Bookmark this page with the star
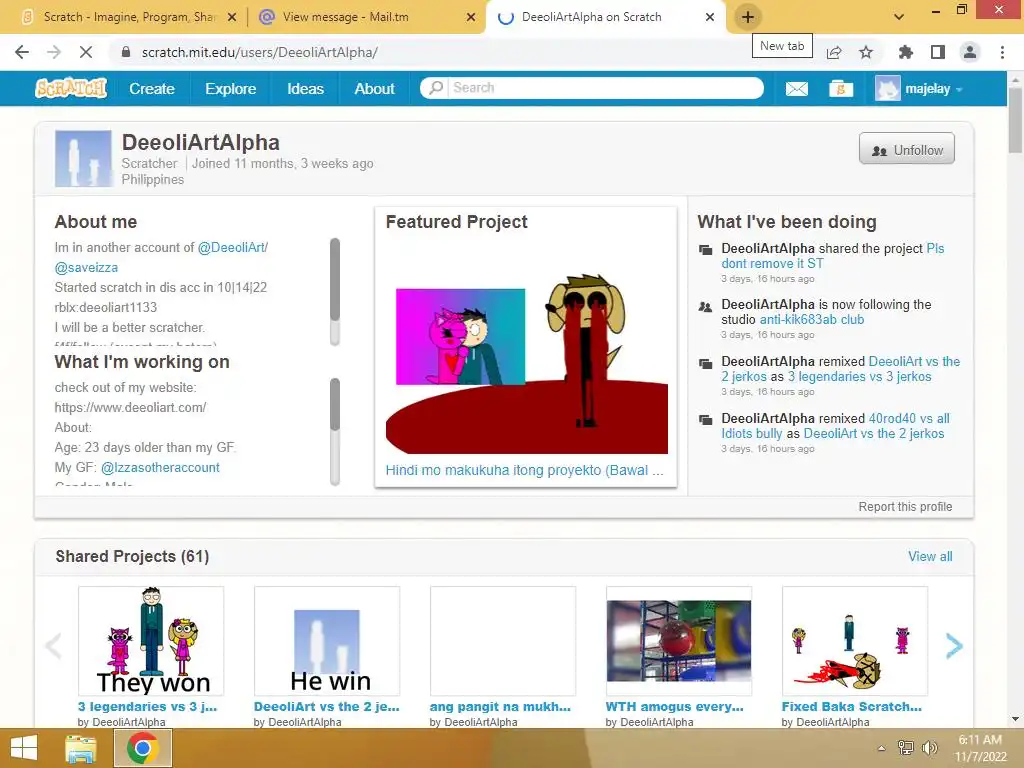Viewport: 1024px width, 768px height. (866, 52)
